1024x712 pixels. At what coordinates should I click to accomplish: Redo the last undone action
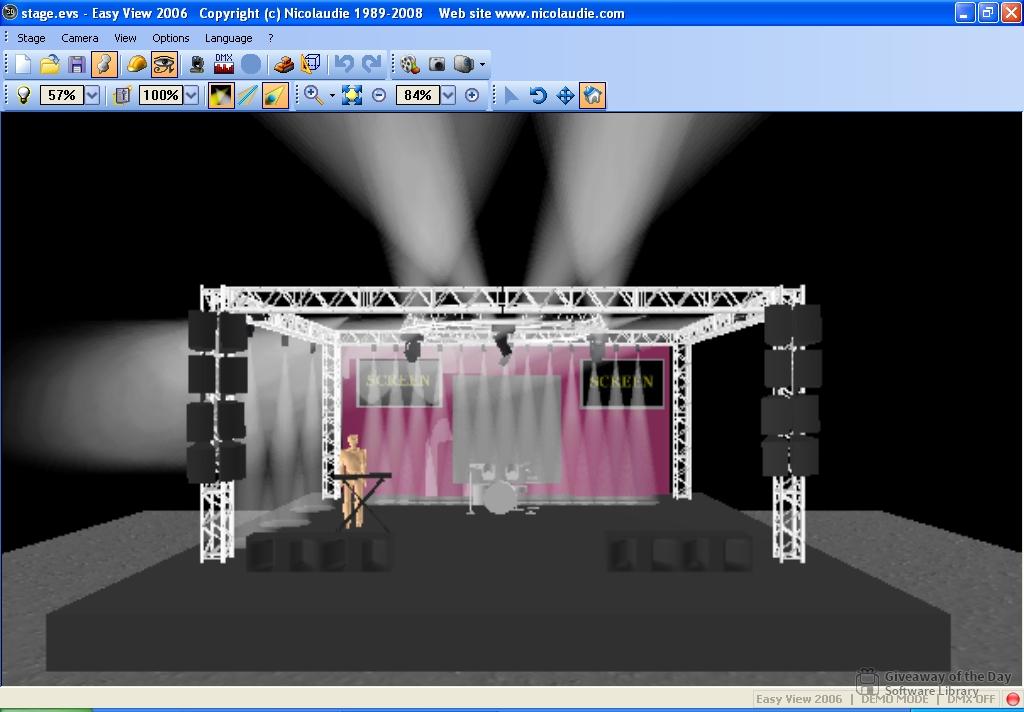point(371,64)
